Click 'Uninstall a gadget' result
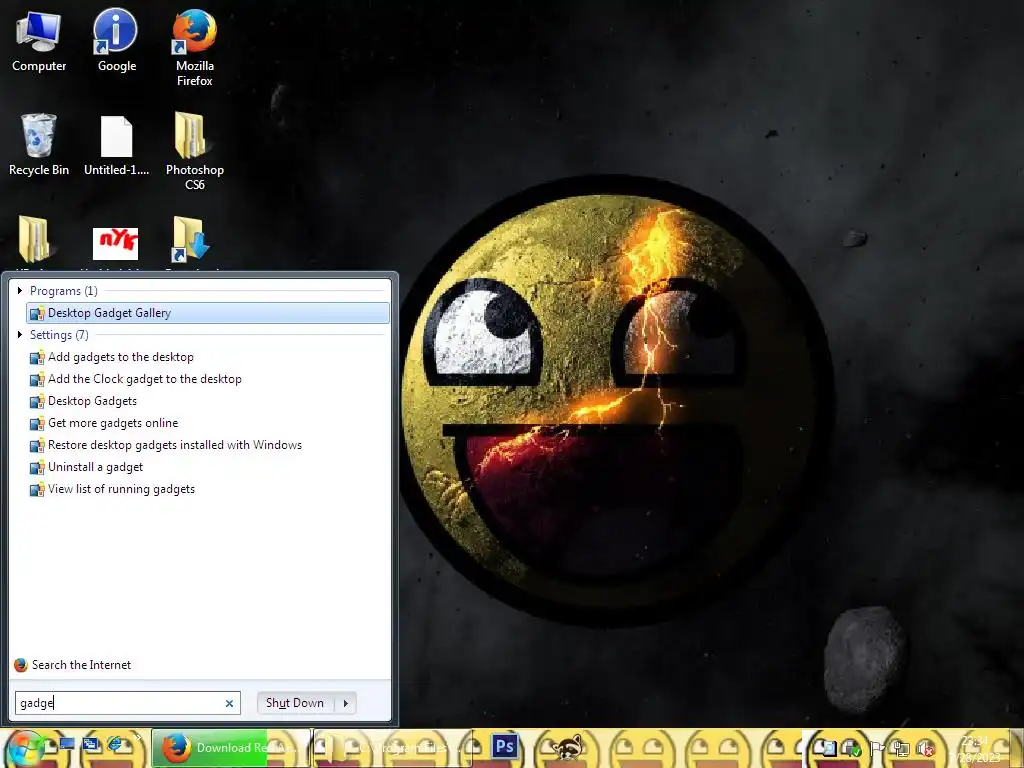The width and height of the screenshot is (1024, 768). (208, 467)
